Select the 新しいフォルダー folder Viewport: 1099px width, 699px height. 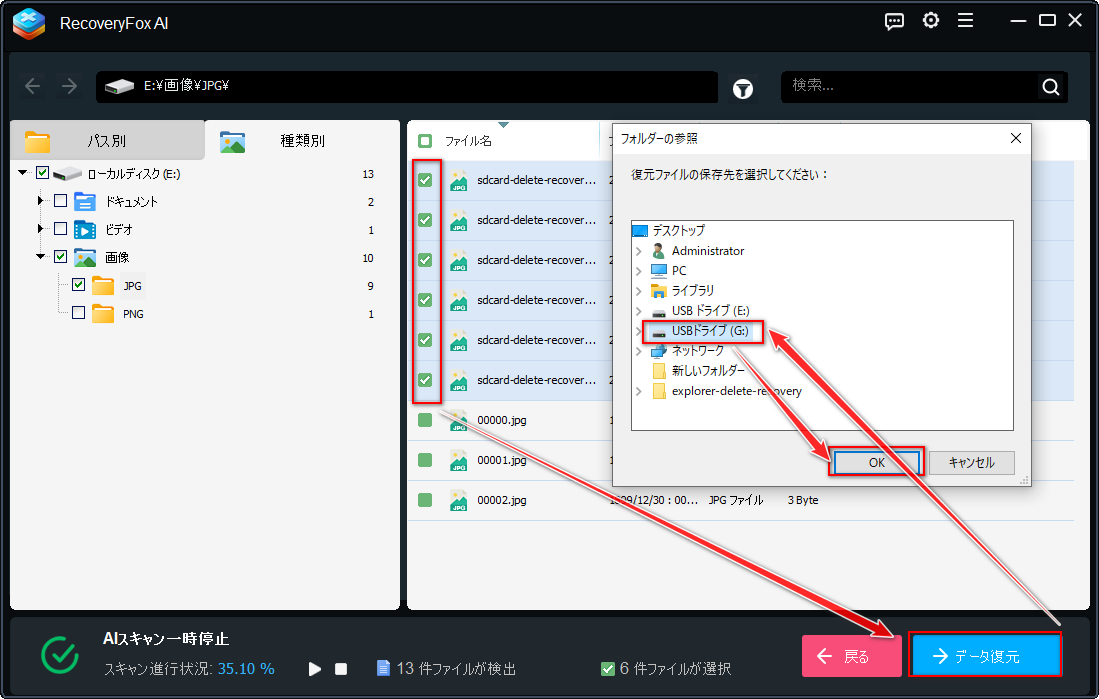[x=708, y=371]
